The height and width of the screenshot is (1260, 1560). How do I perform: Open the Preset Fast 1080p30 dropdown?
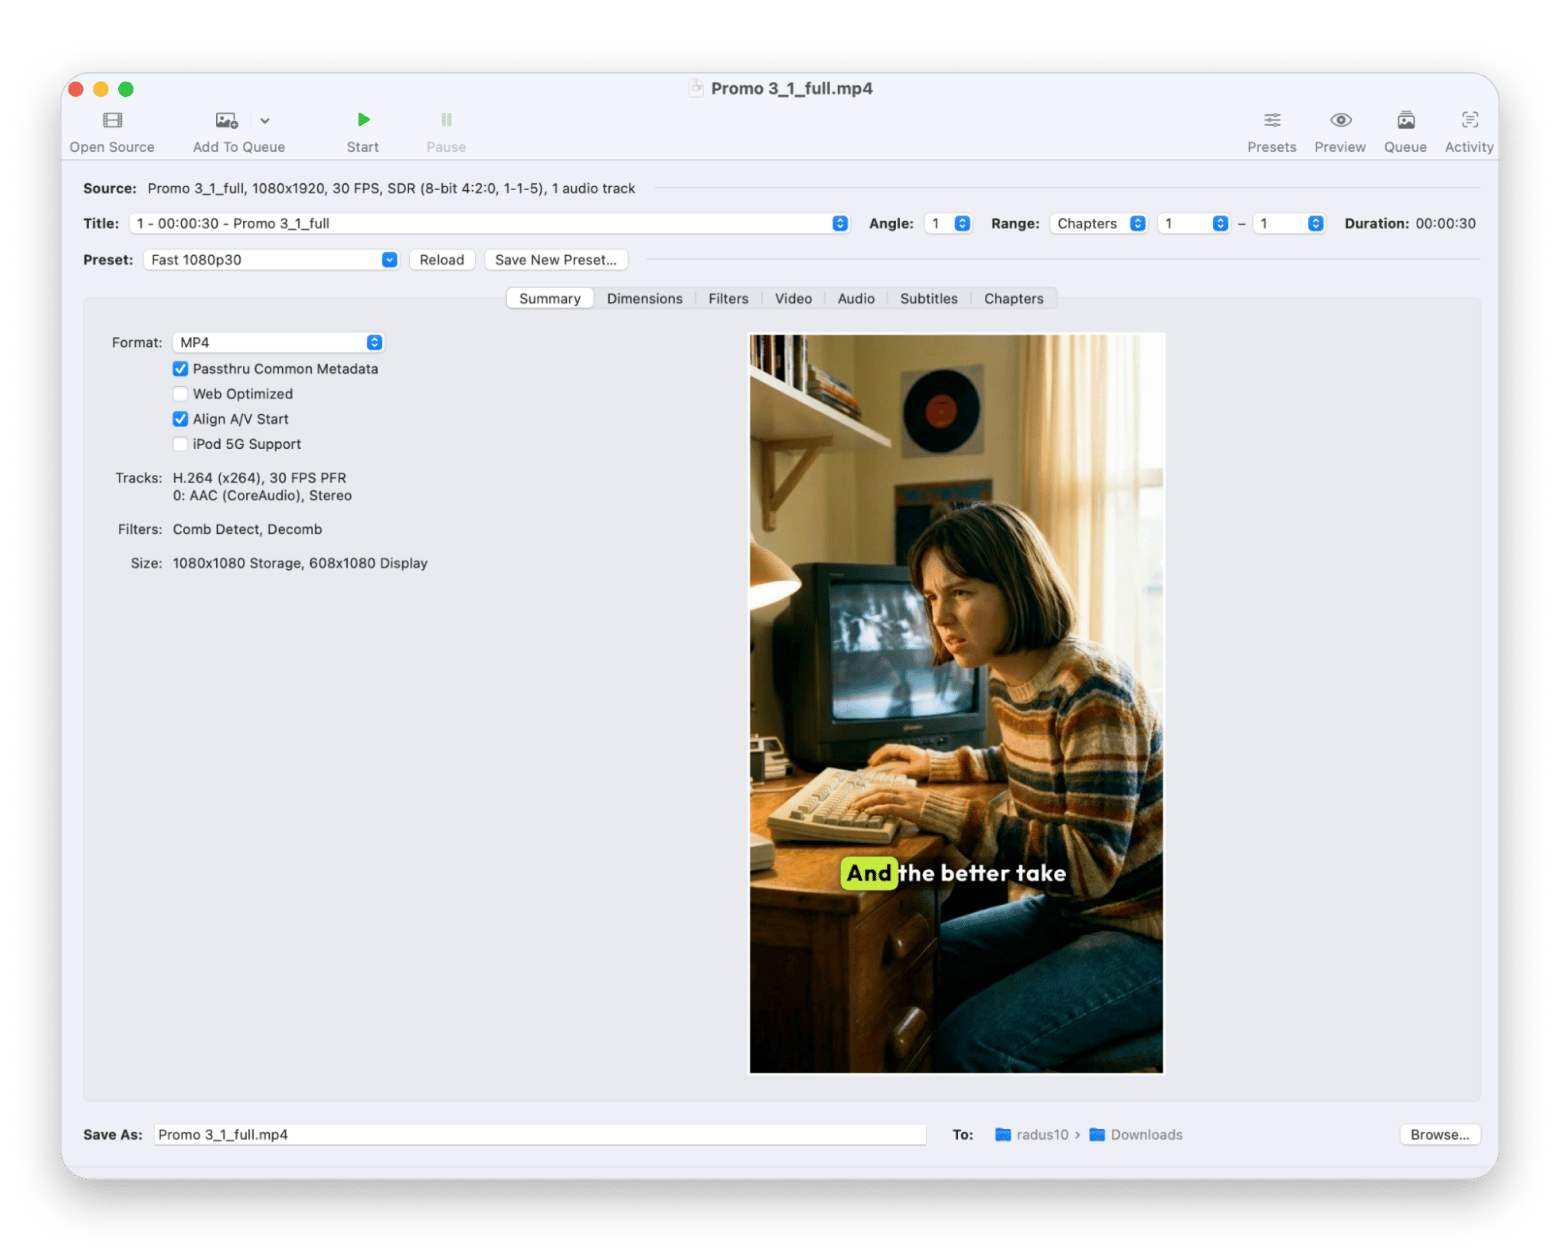tap(271, 260)
